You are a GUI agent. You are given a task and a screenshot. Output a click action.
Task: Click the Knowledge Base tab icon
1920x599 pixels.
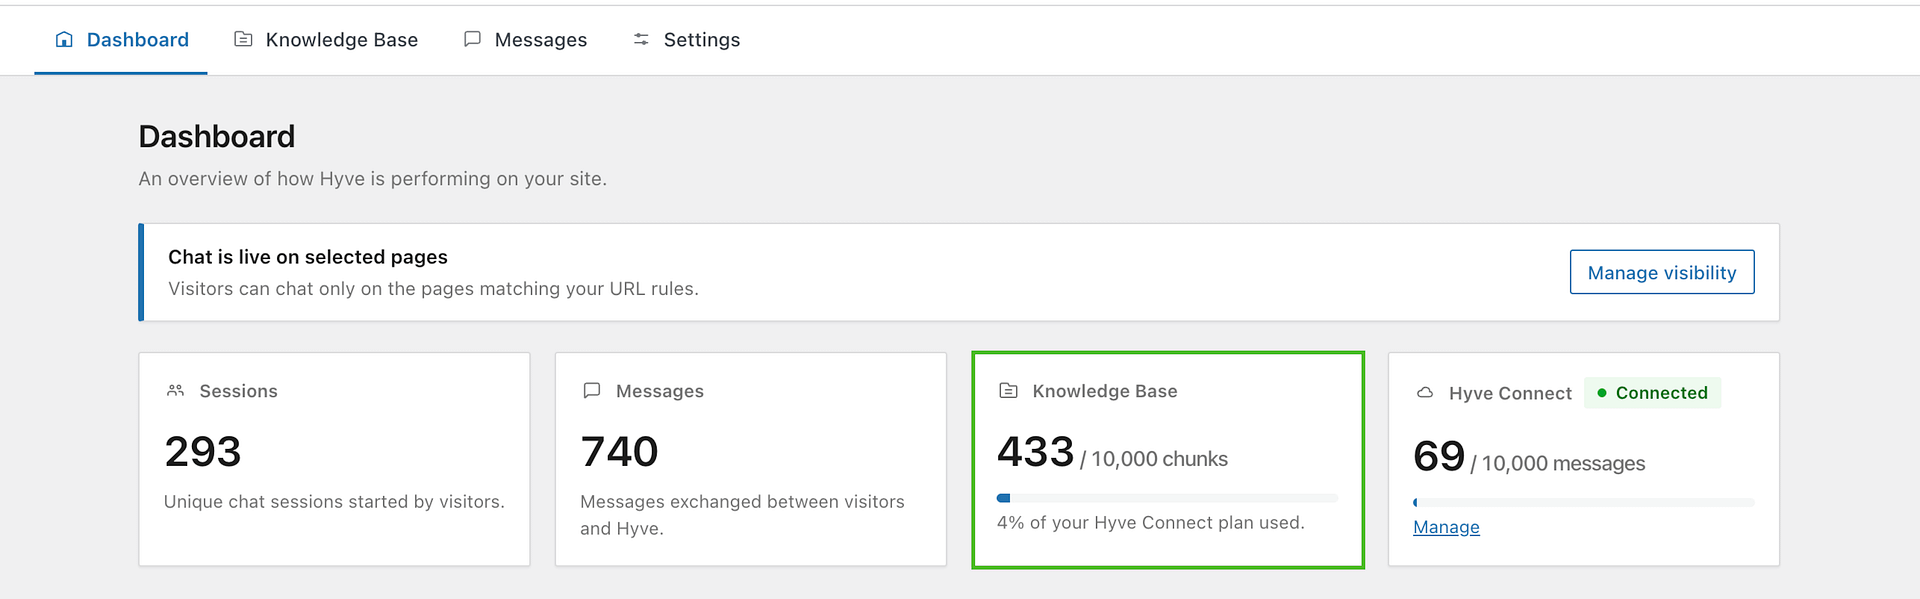click(243, 39)
